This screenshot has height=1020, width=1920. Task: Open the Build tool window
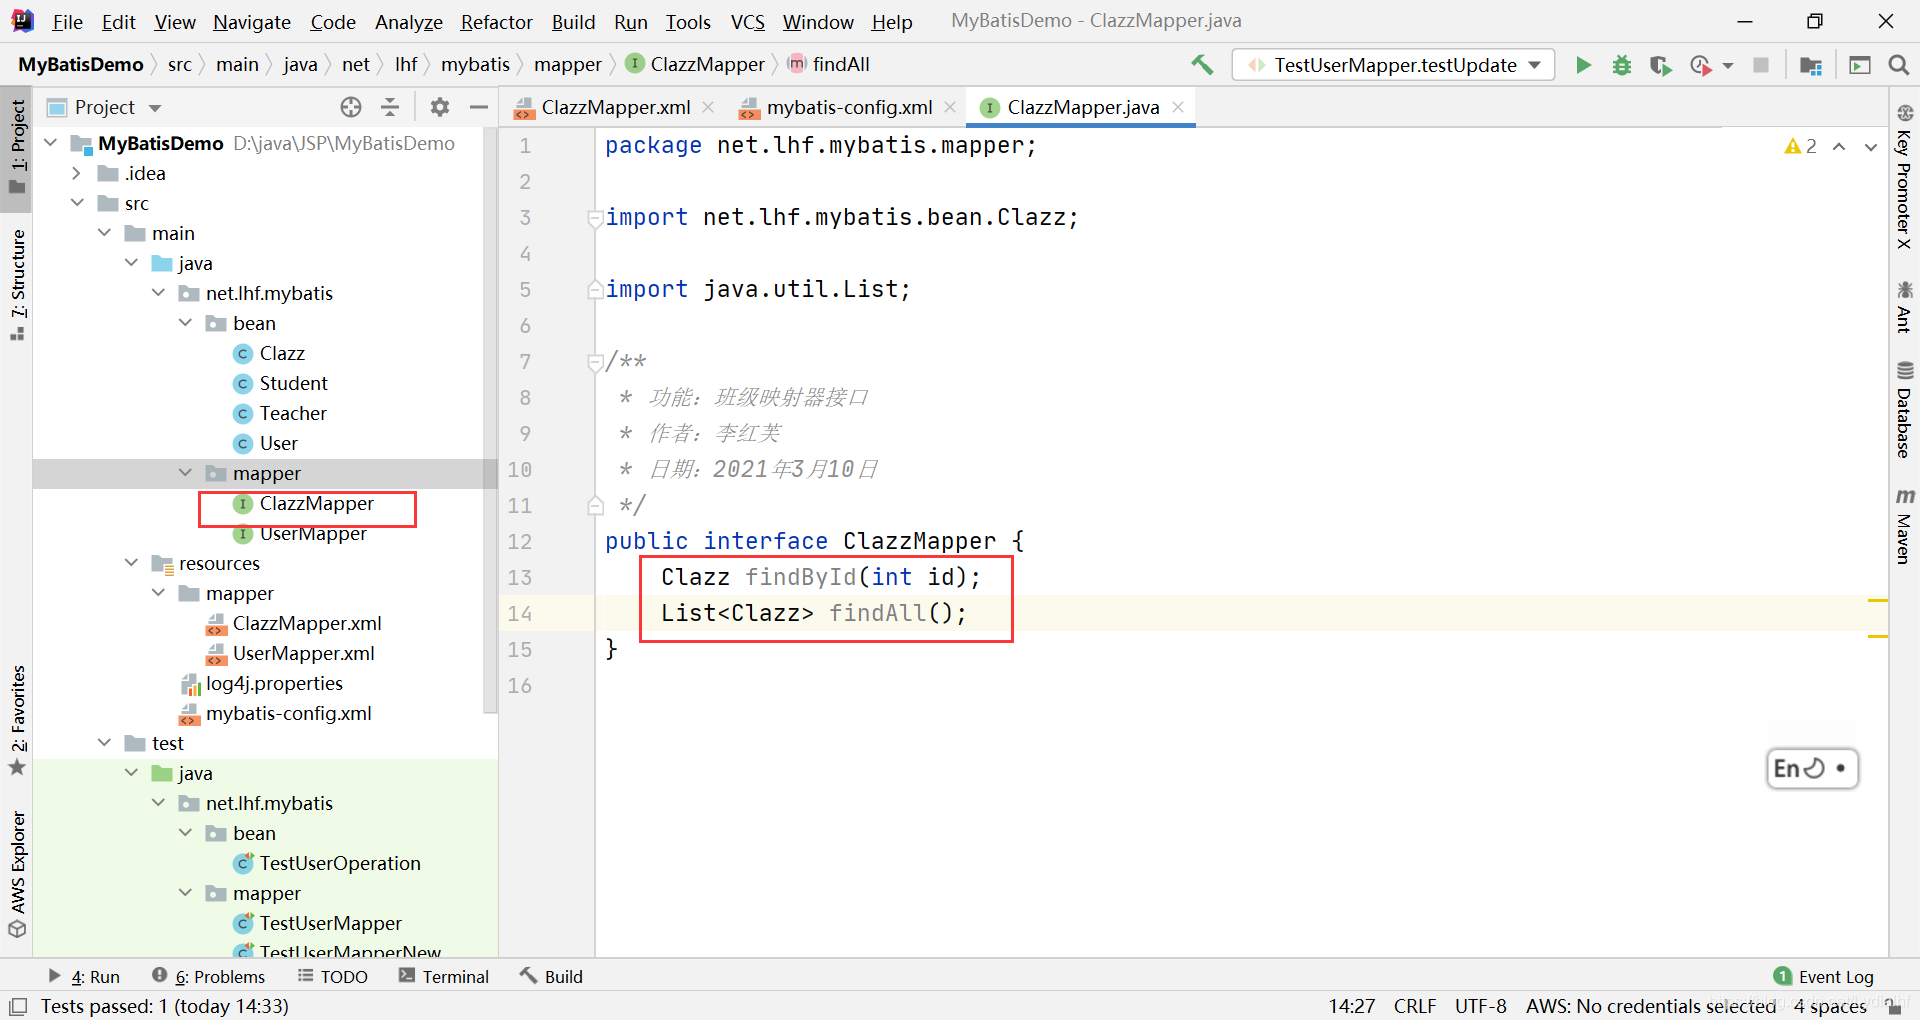[x=551, y=976]
